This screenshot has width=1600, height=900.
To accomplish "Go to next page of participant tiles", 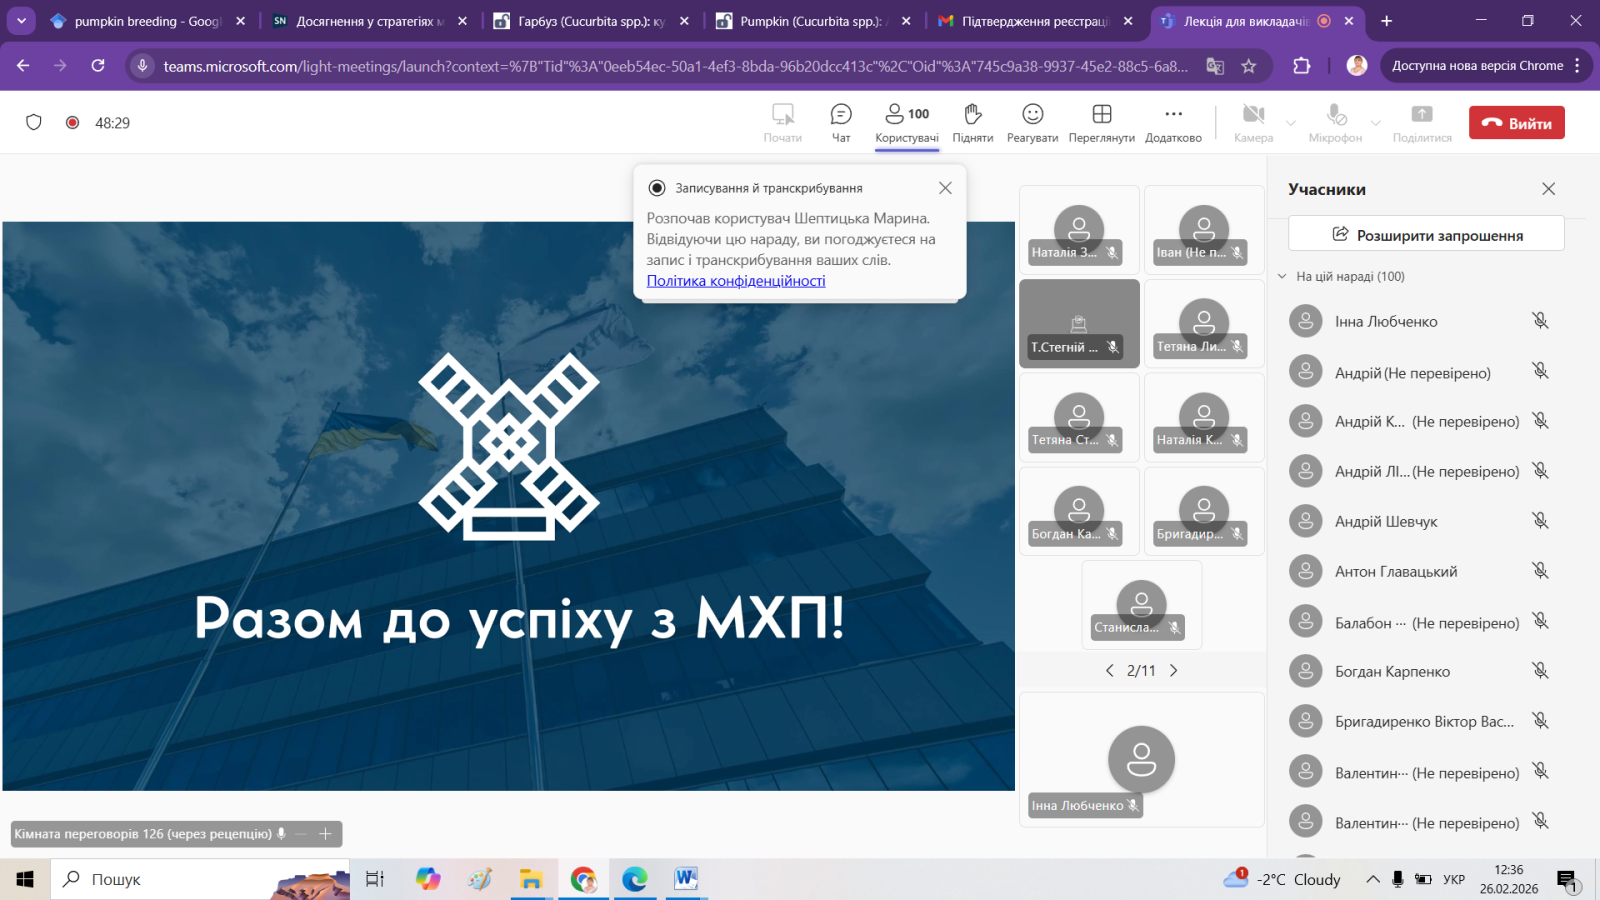I will tap(1174, 671).
